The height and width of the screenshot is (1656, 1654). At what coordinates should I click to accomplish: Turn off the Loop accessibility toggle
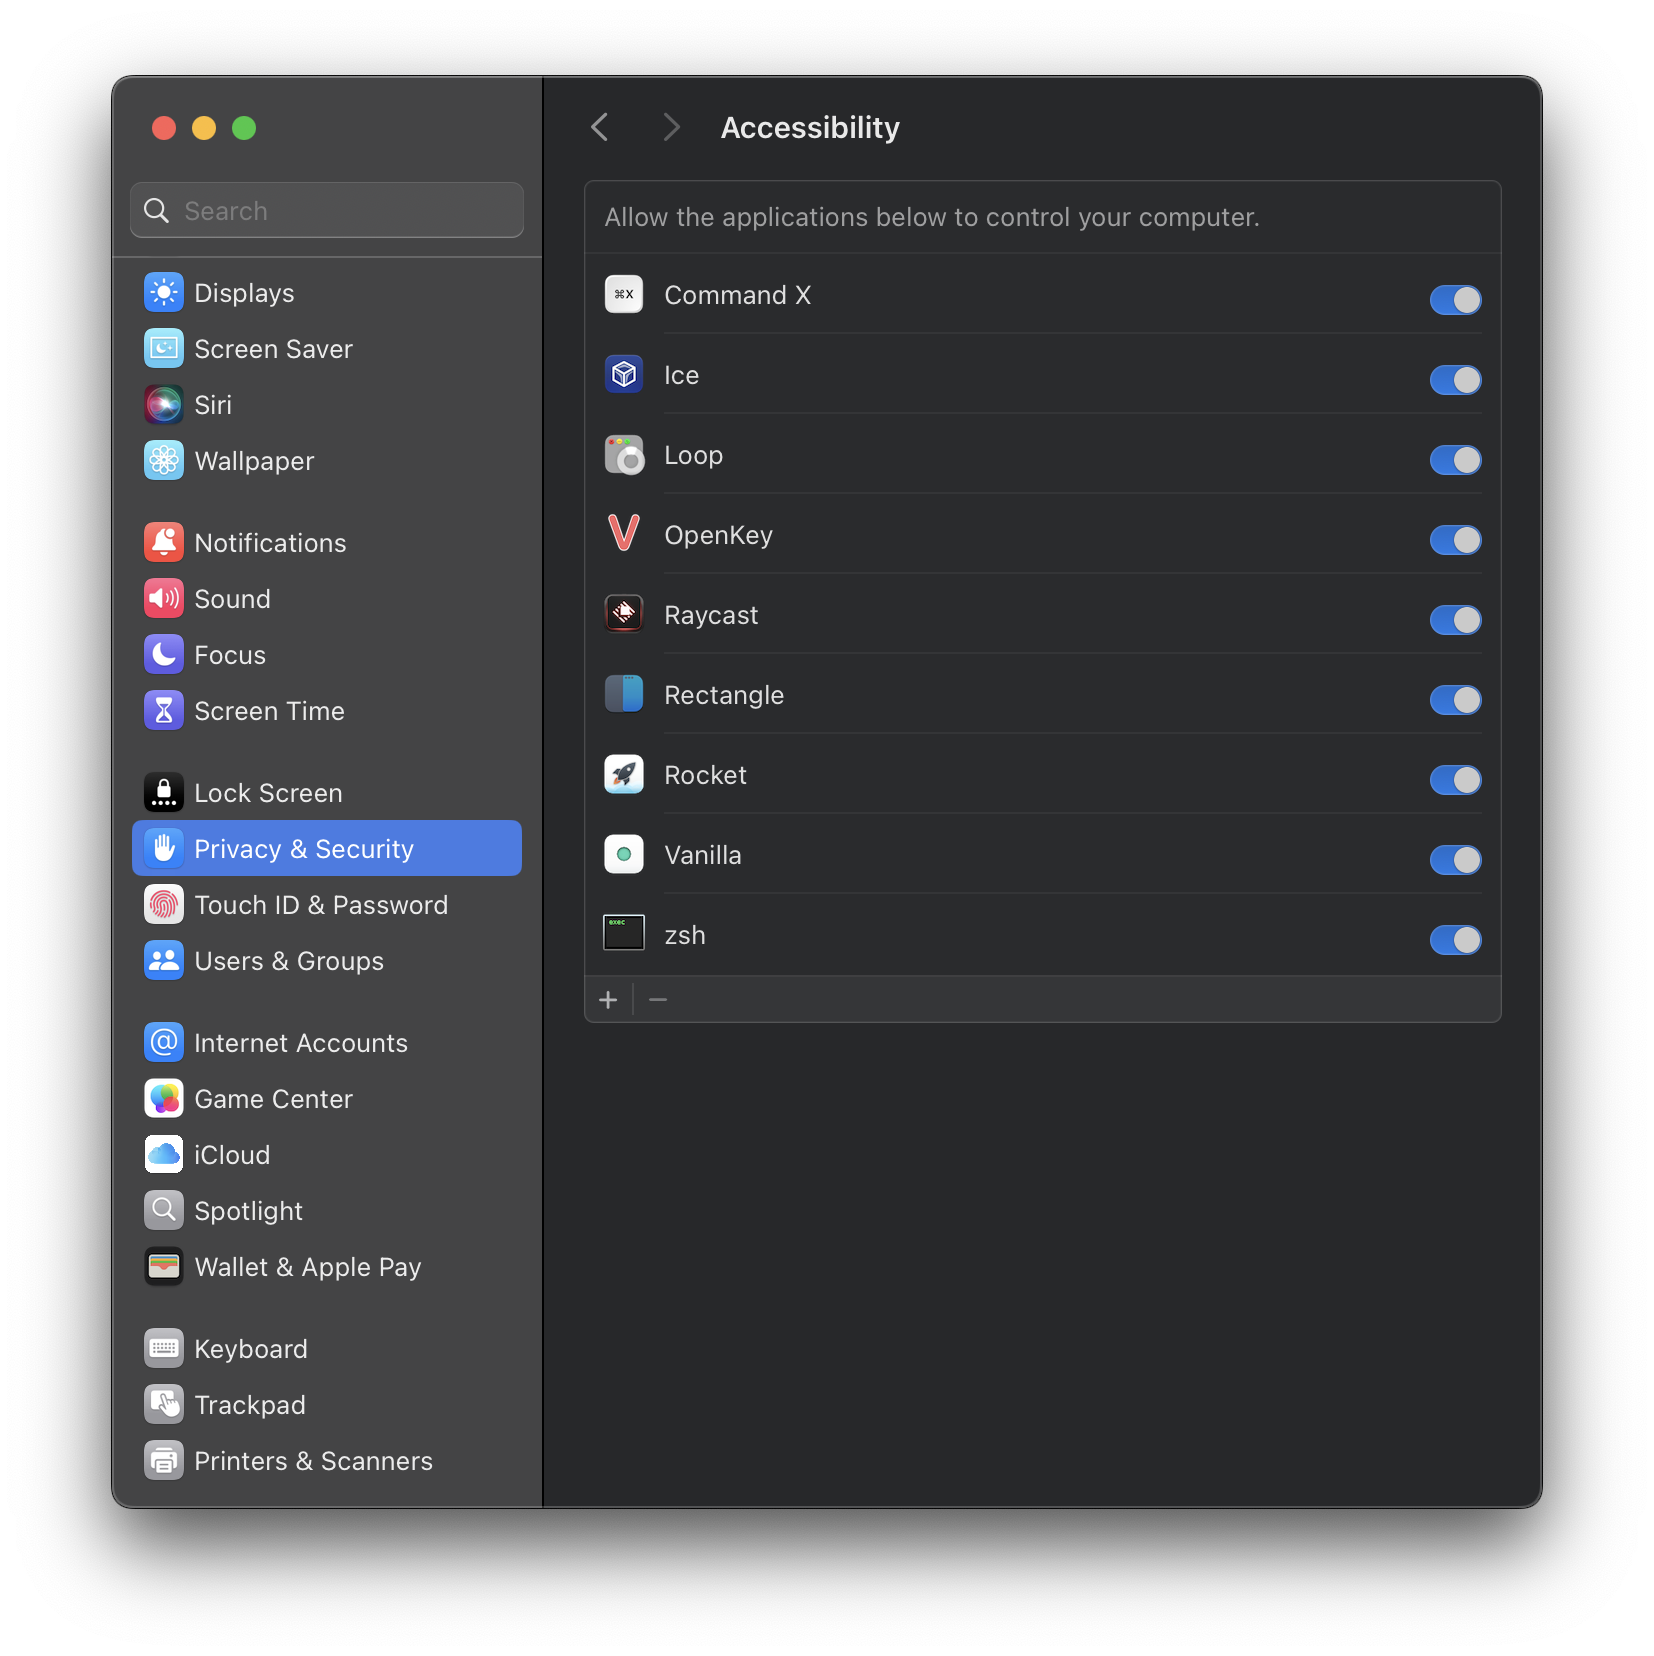click(x=1455, y=460)
